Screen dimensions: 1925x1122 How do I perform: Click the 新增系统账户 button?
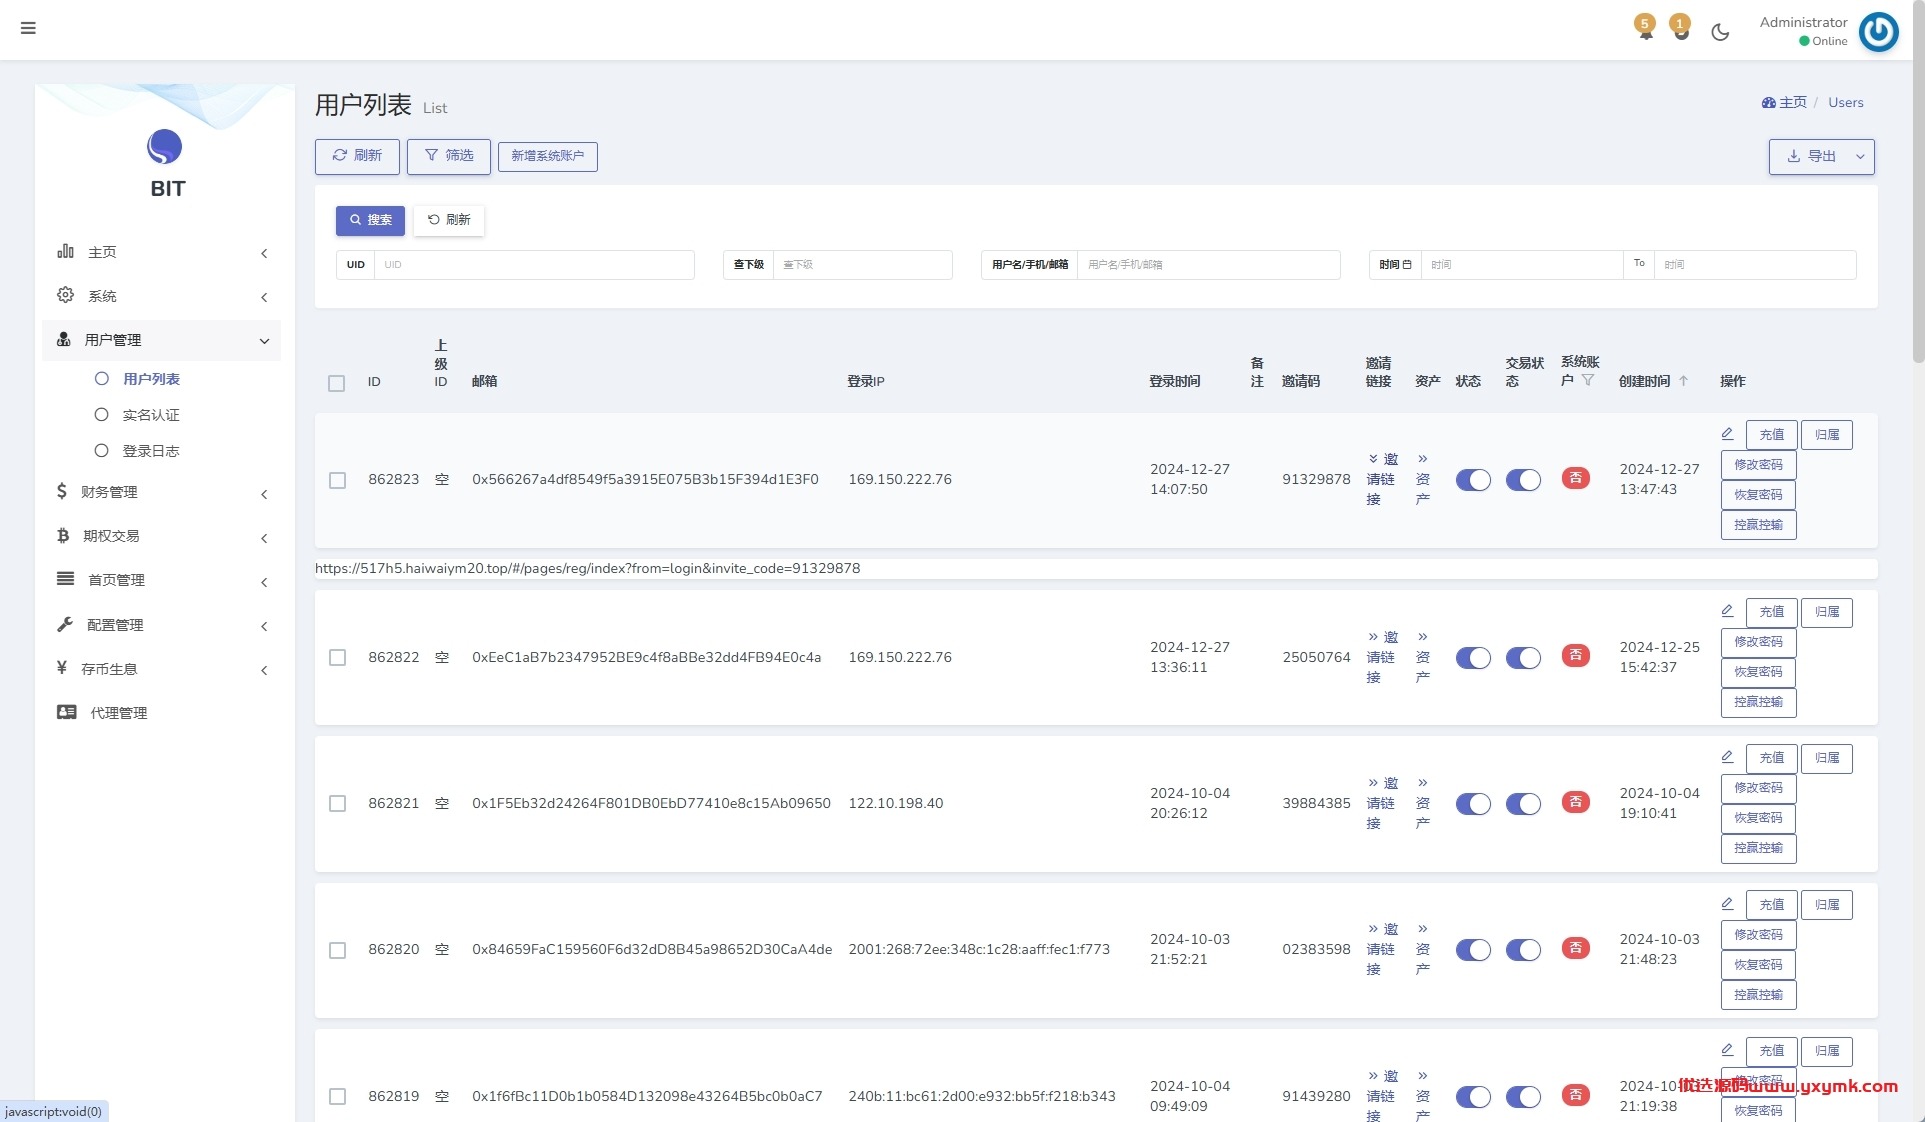coord(548,156)
